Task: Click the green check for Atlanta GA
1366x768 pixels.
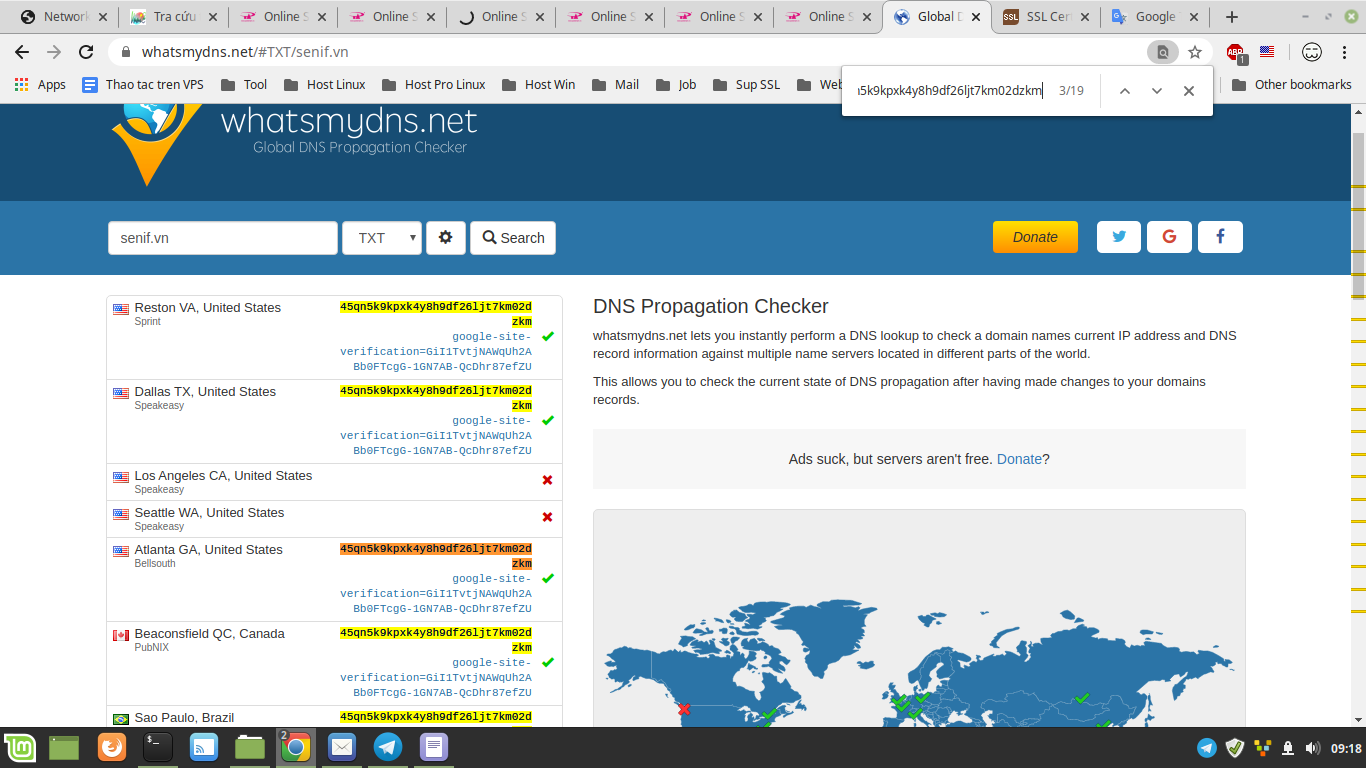Action: pos(547,579)
